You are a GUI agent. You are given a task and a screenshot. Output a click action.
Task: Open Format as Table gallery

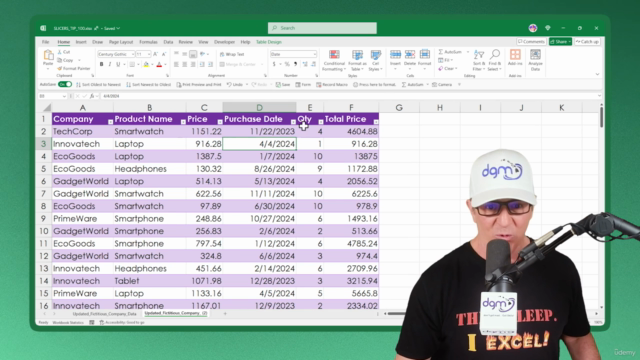358,60
